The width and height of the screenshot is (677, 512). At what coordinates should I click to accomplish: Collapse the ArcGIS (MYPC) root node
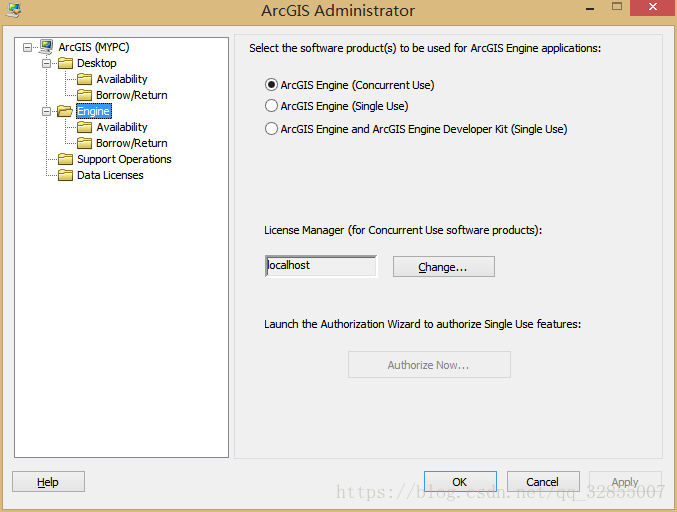click(27, 47)
